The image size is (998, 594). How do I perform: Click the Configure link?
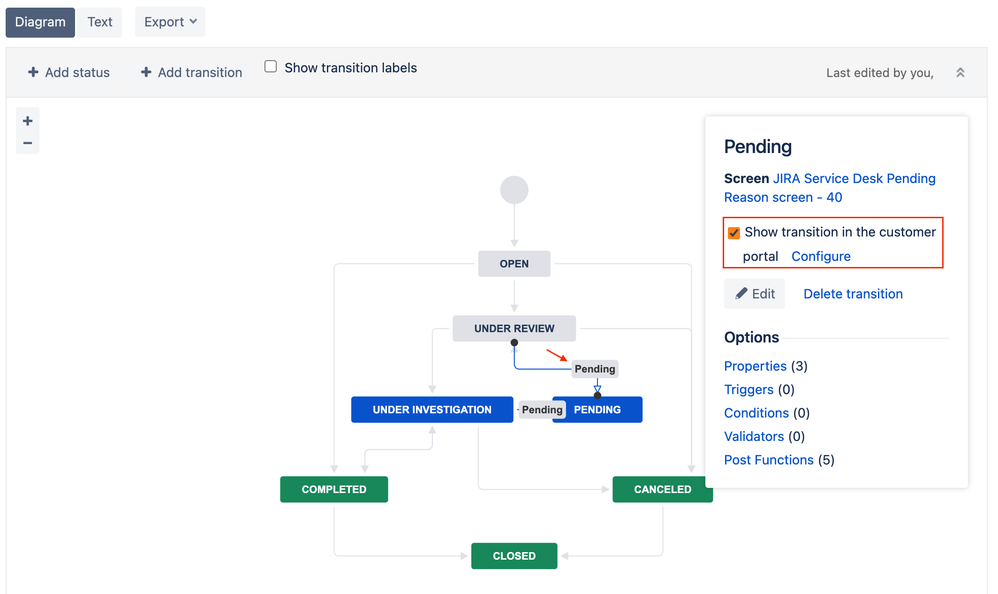[x=821, y=257]
